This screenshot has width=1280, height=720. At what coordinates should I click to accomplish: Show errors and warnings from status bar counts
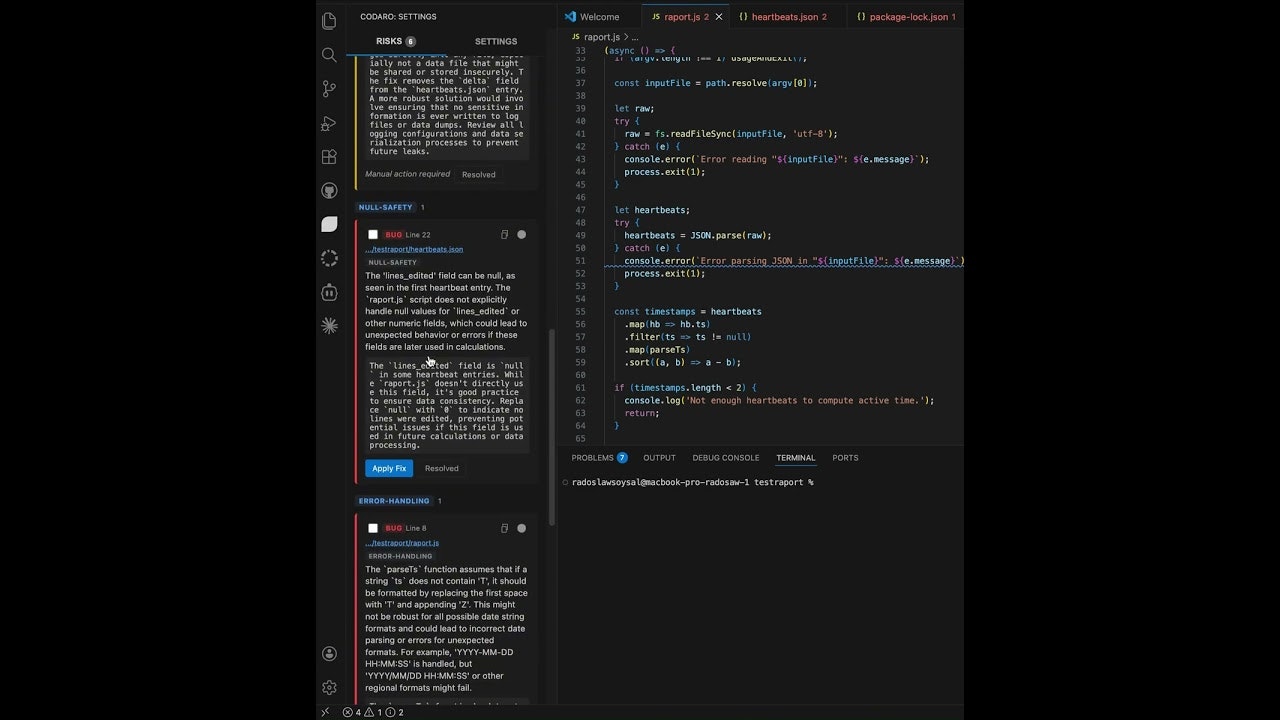pos(373,712)
